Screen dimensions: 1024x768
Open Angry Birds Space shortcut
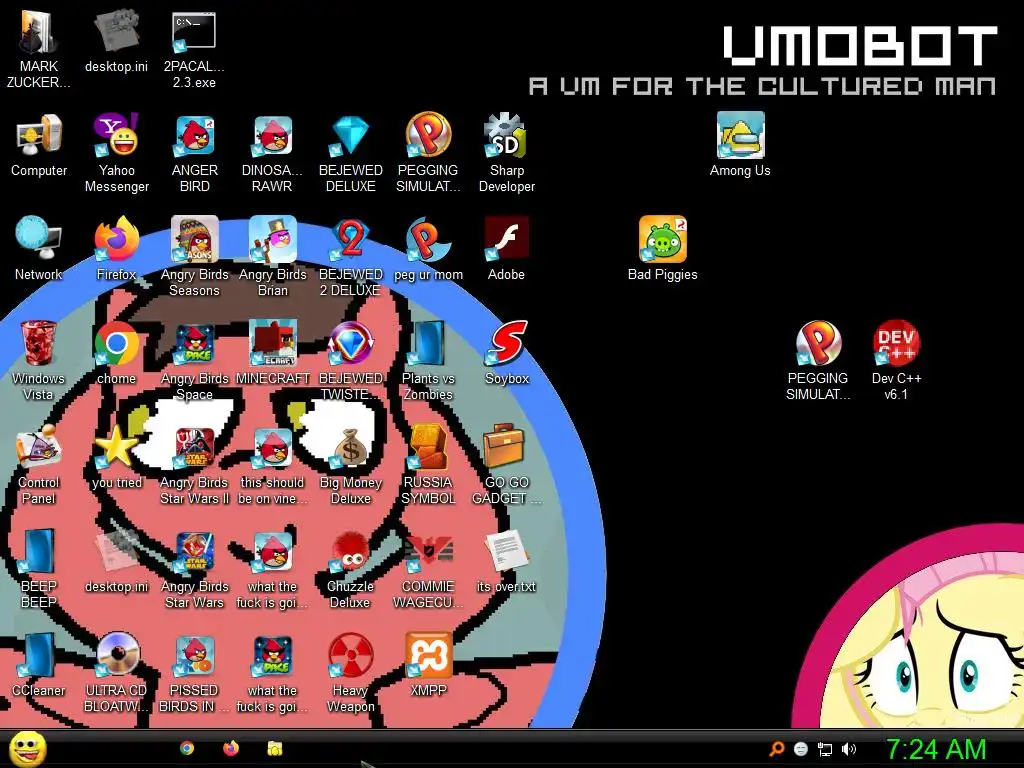(x=195, y=343)
